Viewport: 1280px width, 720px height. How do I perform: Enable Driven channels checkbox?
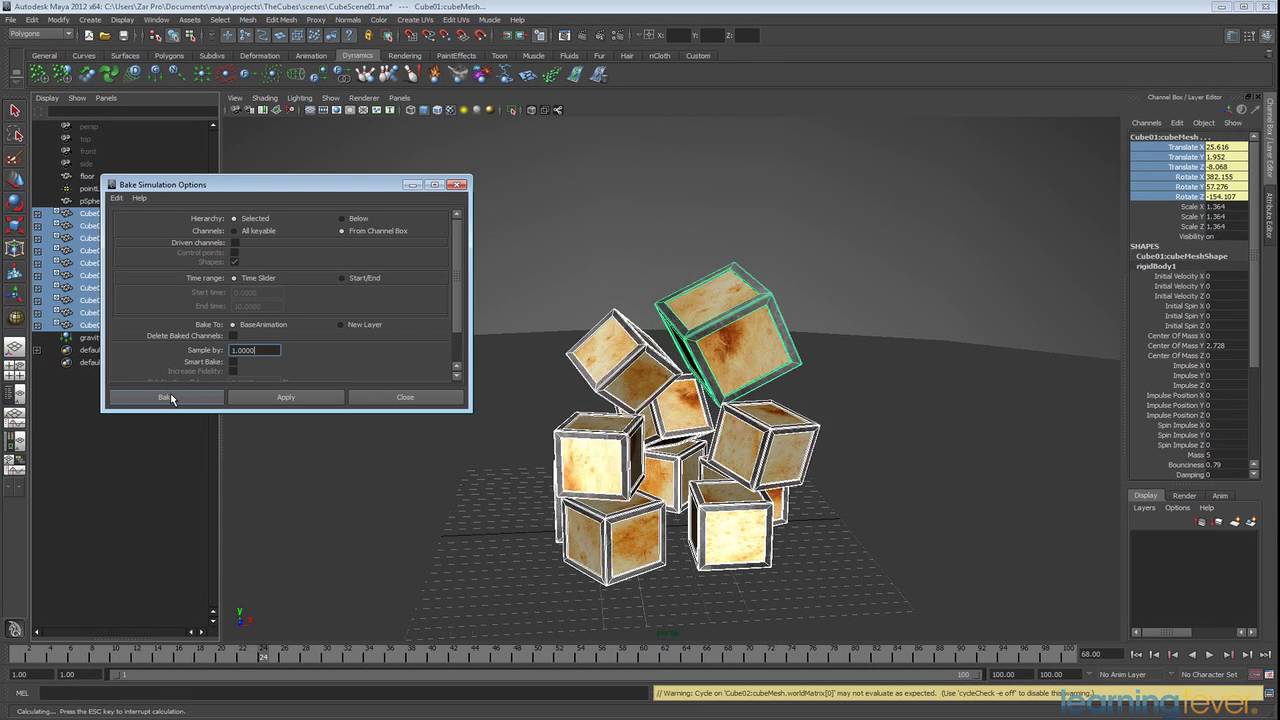pos(235,243)
